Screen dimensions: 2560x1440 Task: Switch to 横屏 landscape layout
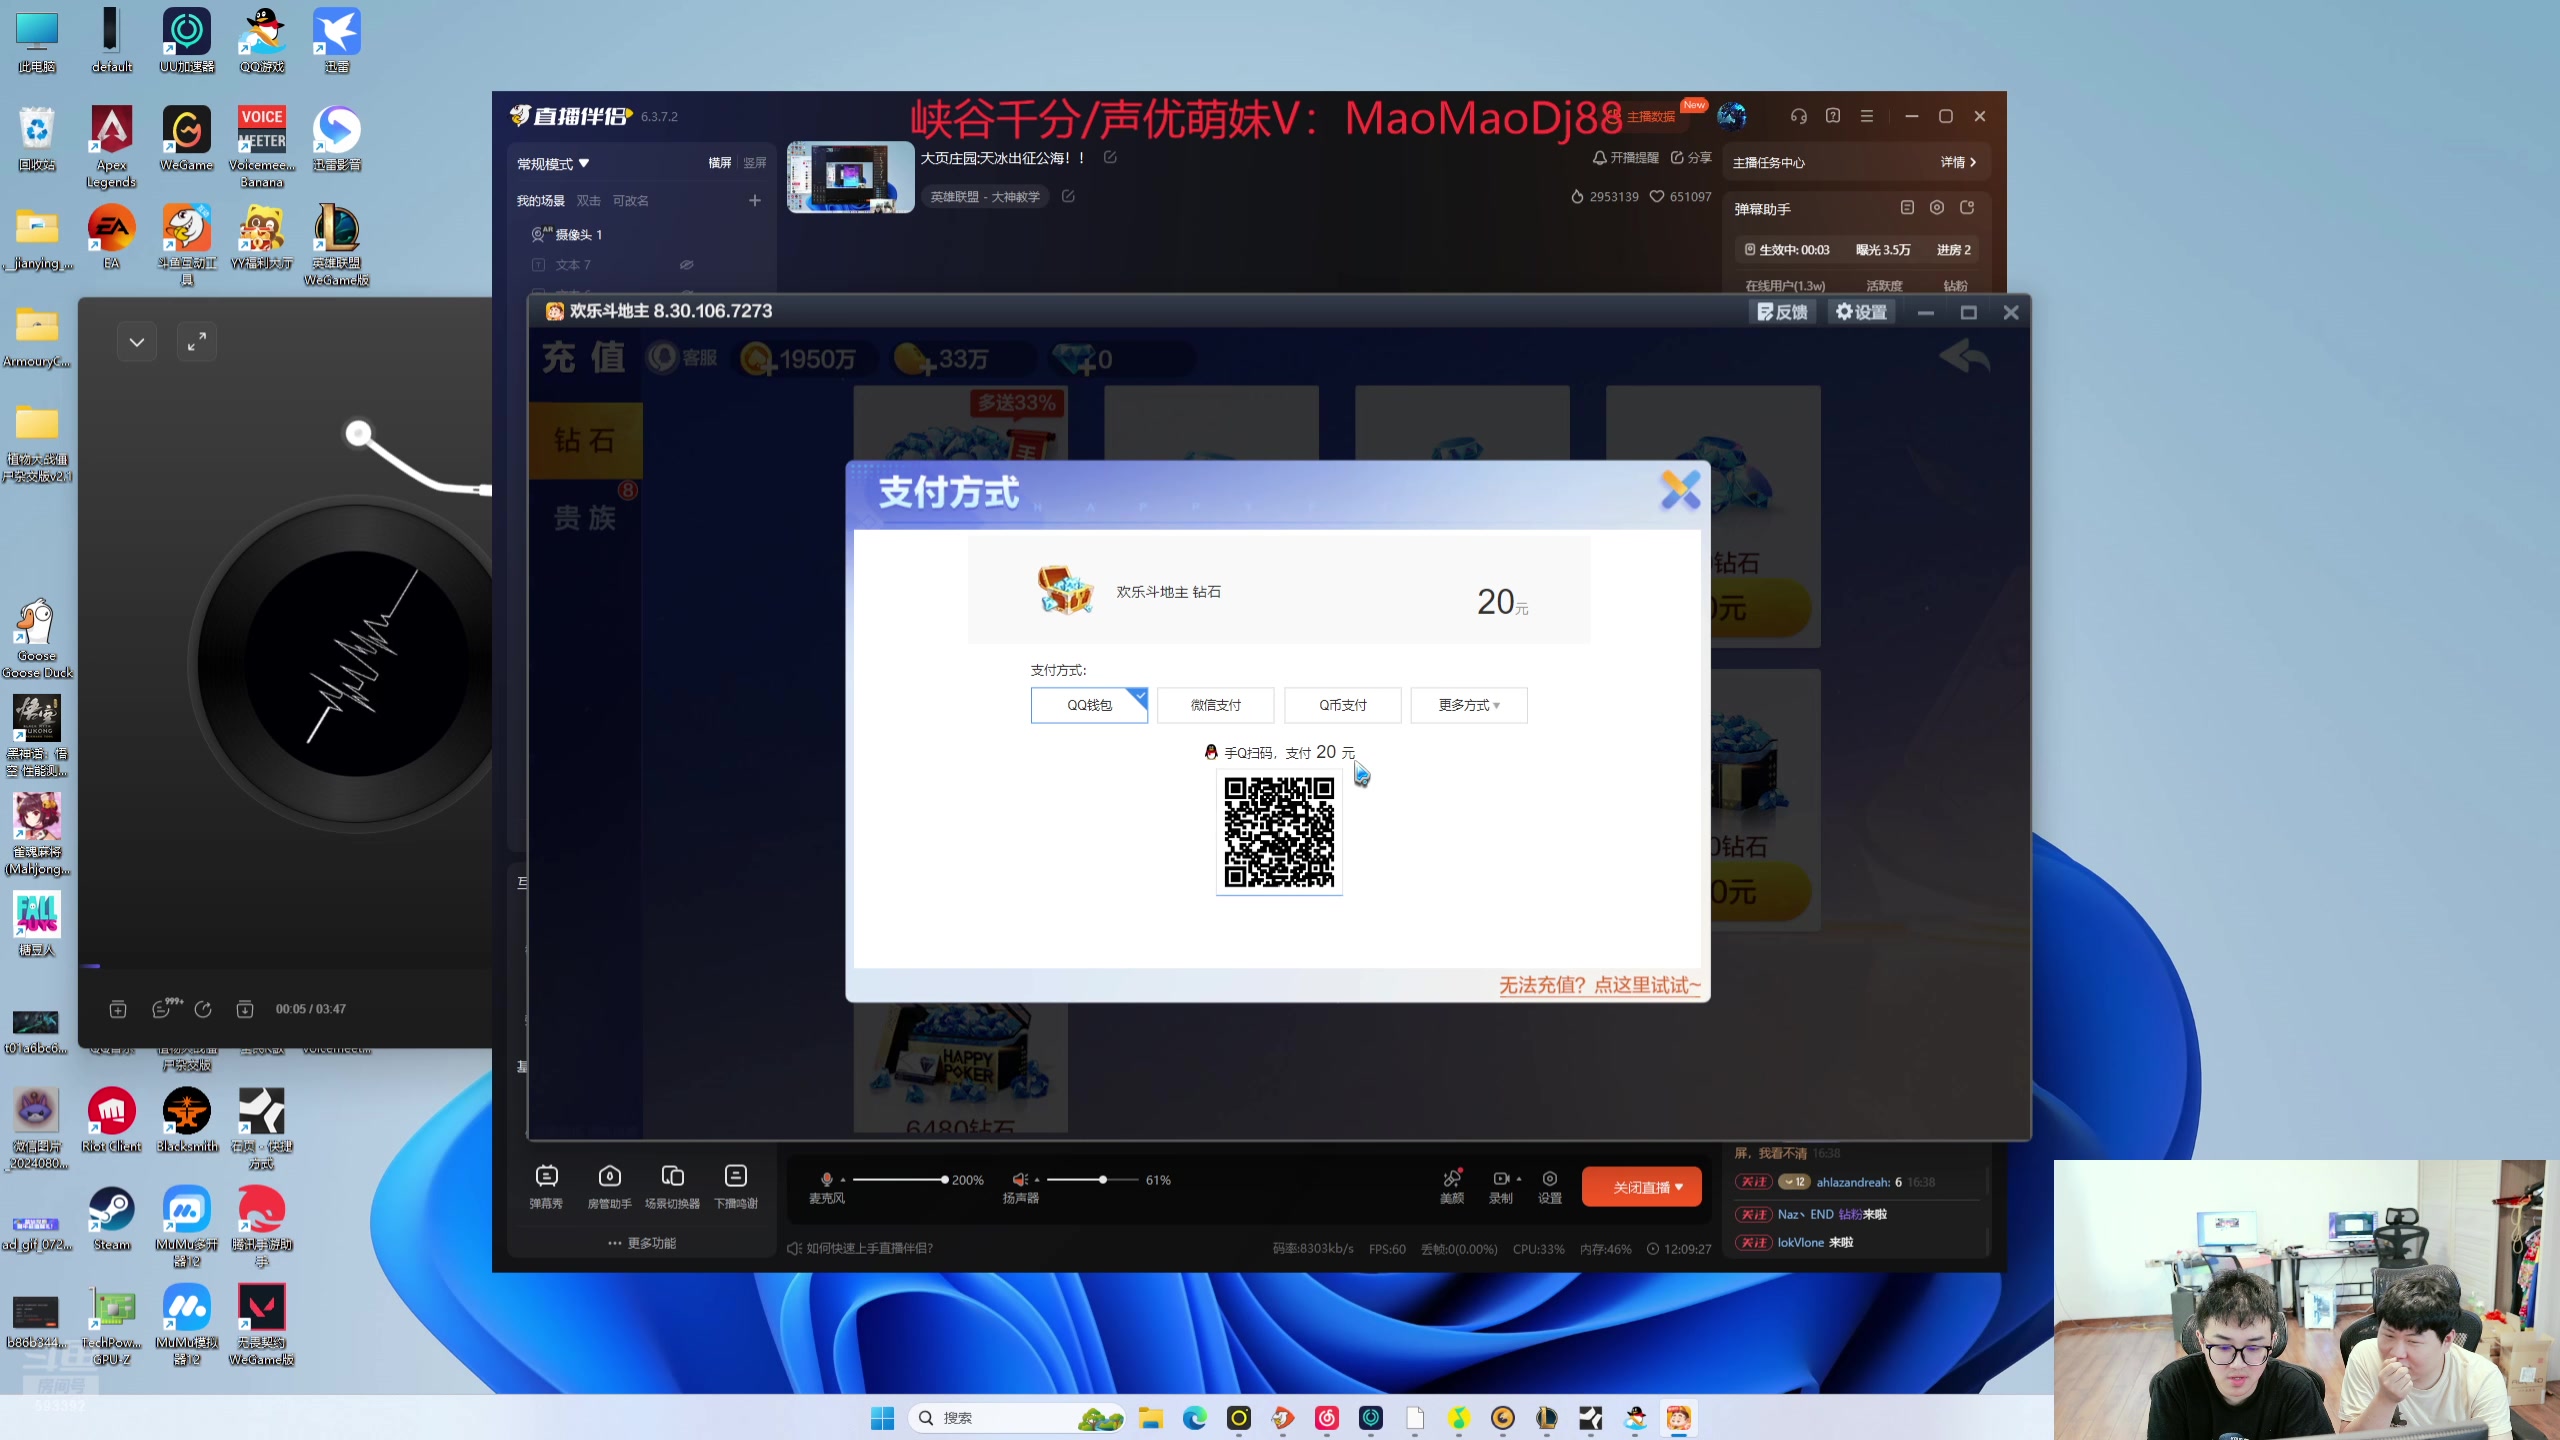[x=720, y=163]
